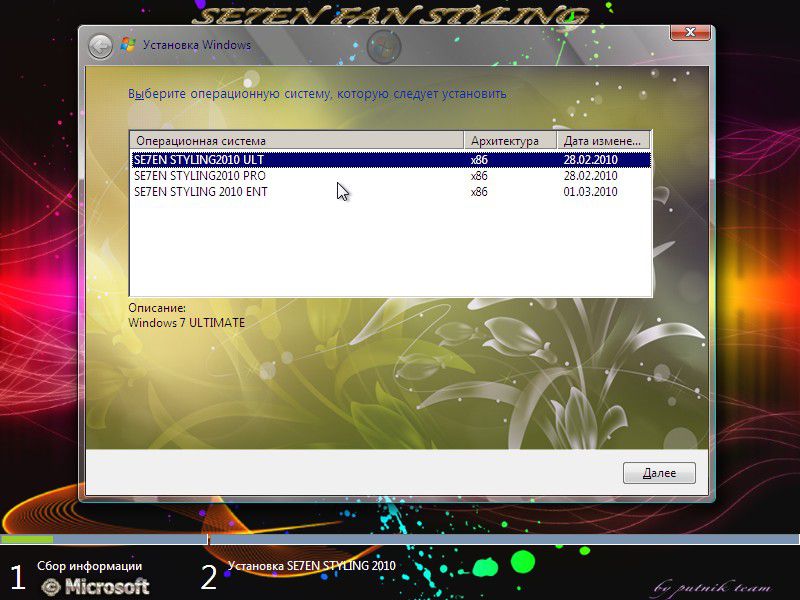
Task: Click the Windows 7 ULTIMATE description text
Action: pyautogui.click(x=186, y=322)
